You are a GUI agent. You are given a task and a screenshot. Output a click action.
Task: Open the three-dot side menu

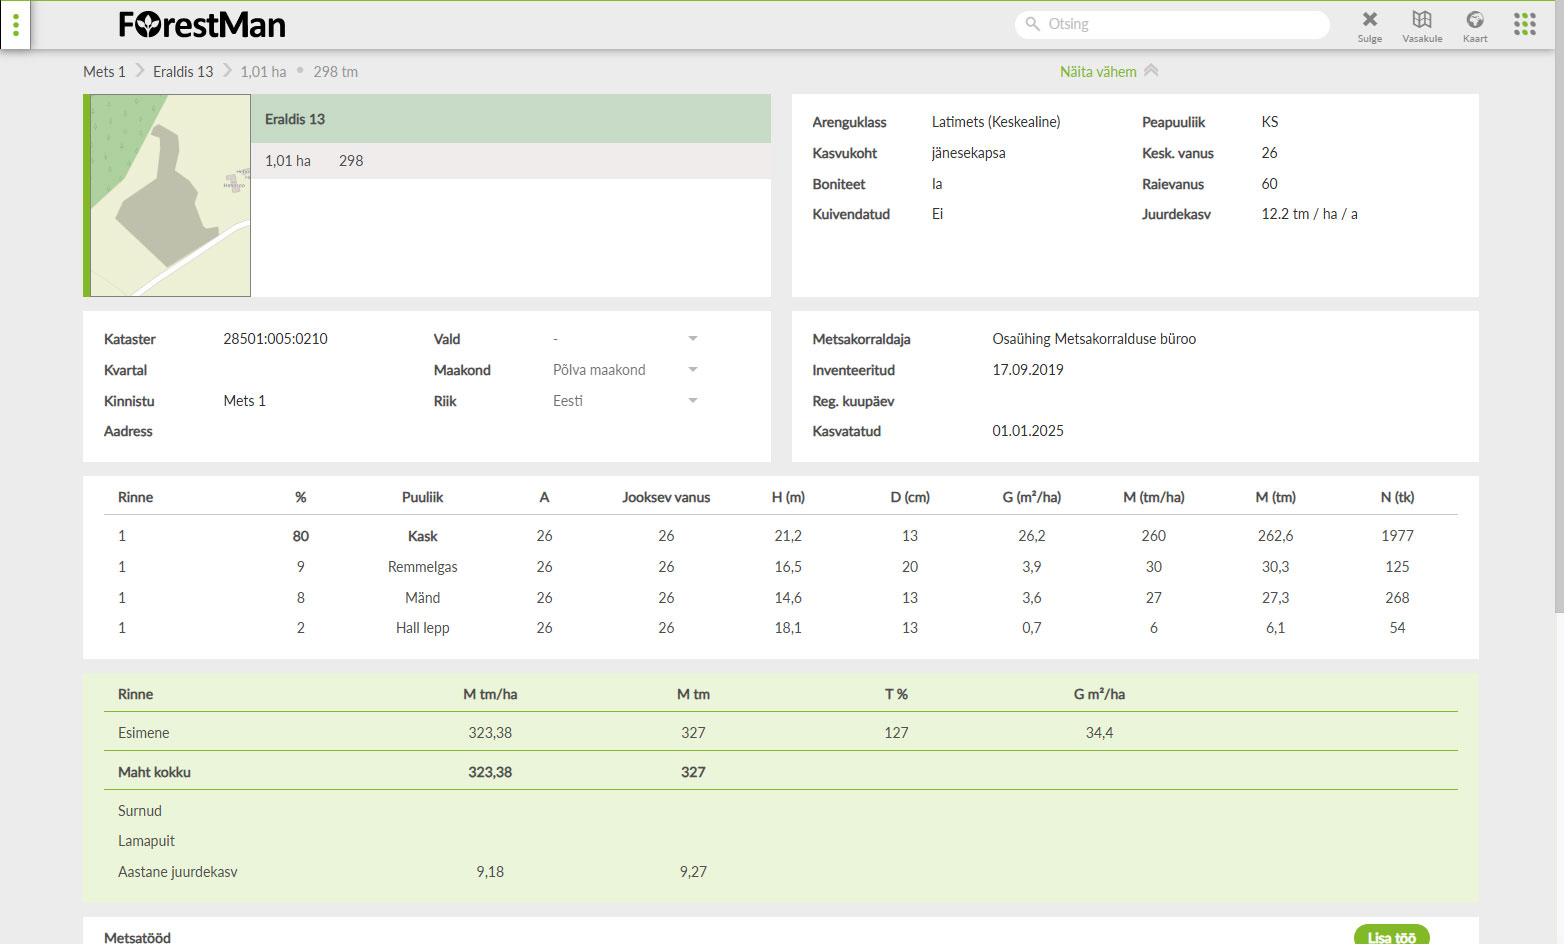(x=15, y=25)
